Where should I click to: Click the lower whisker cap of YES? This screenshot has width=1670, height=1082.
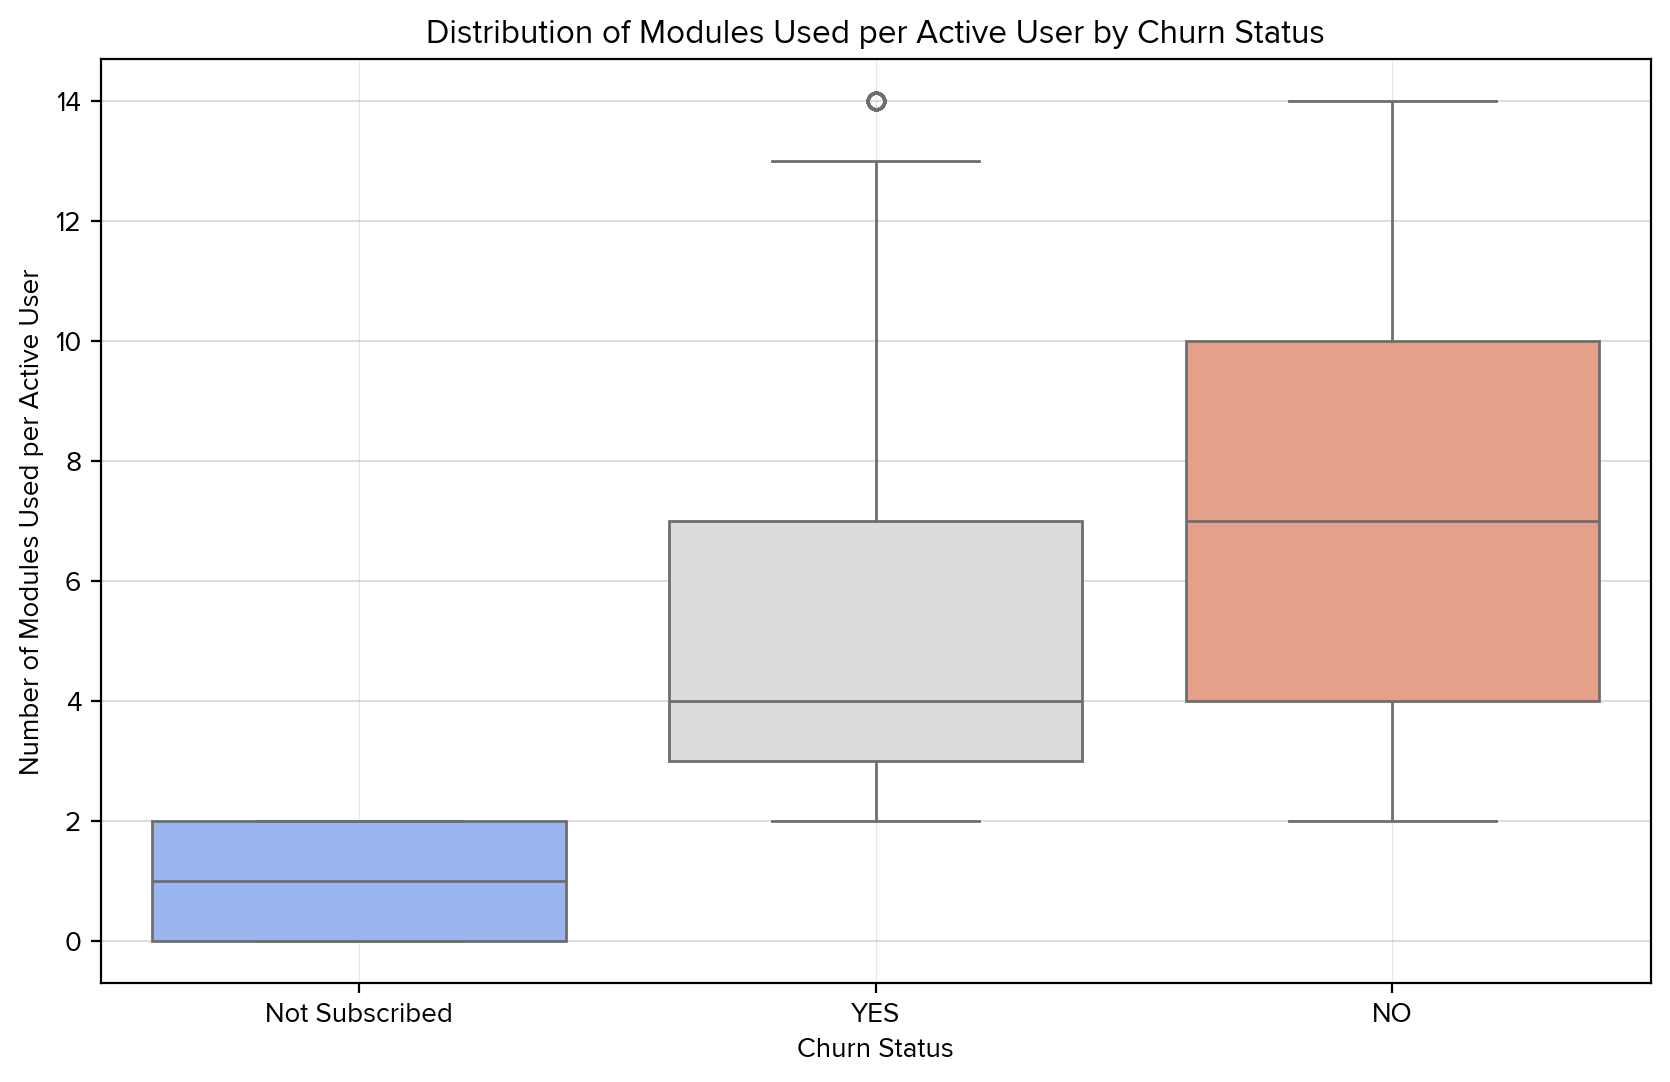click(876, 821)
